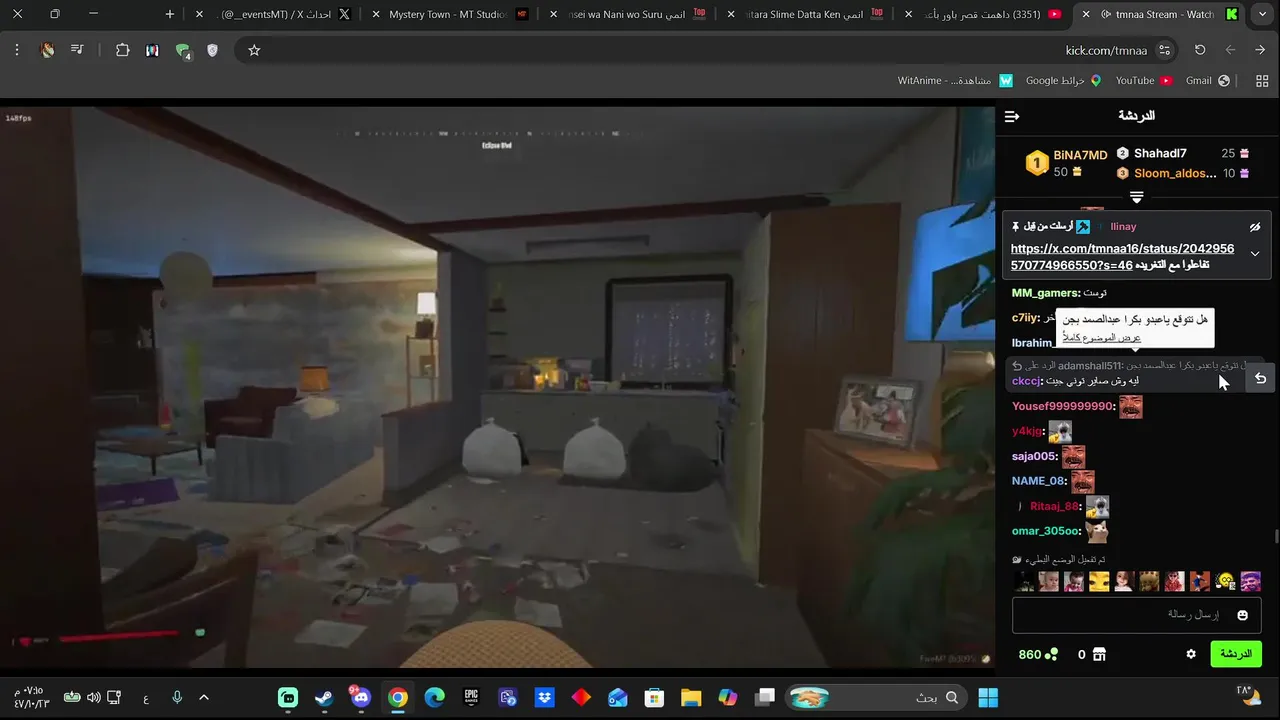Collapse the chat panel using the arrow icon

tap(1012, 117)
